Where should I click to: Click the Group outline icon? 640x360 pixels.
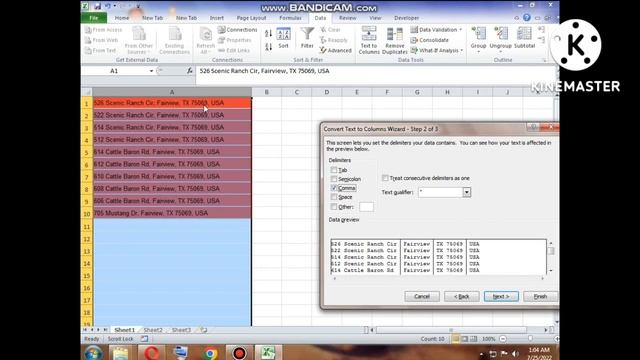point(478,38)
